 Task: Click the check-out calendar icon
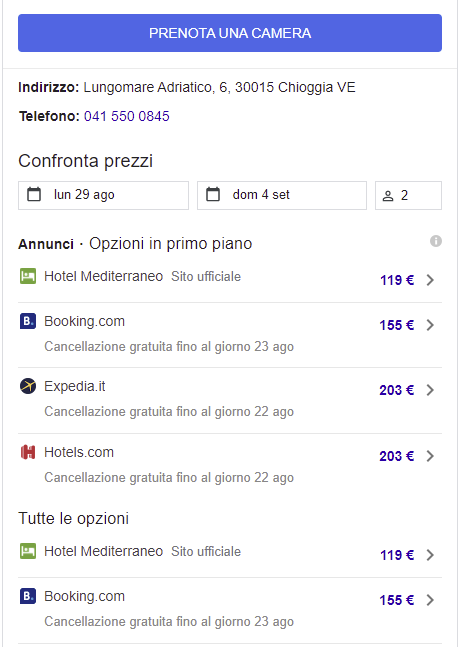point(213,194)
